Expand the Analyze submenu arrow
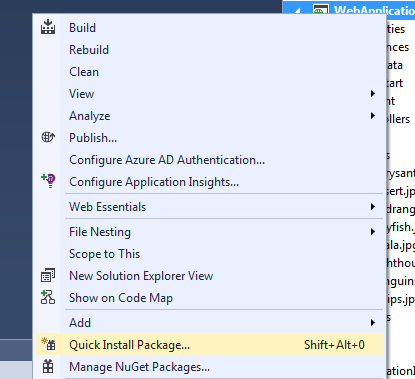This screenshot has height=379, width=415. click(373, 116)
